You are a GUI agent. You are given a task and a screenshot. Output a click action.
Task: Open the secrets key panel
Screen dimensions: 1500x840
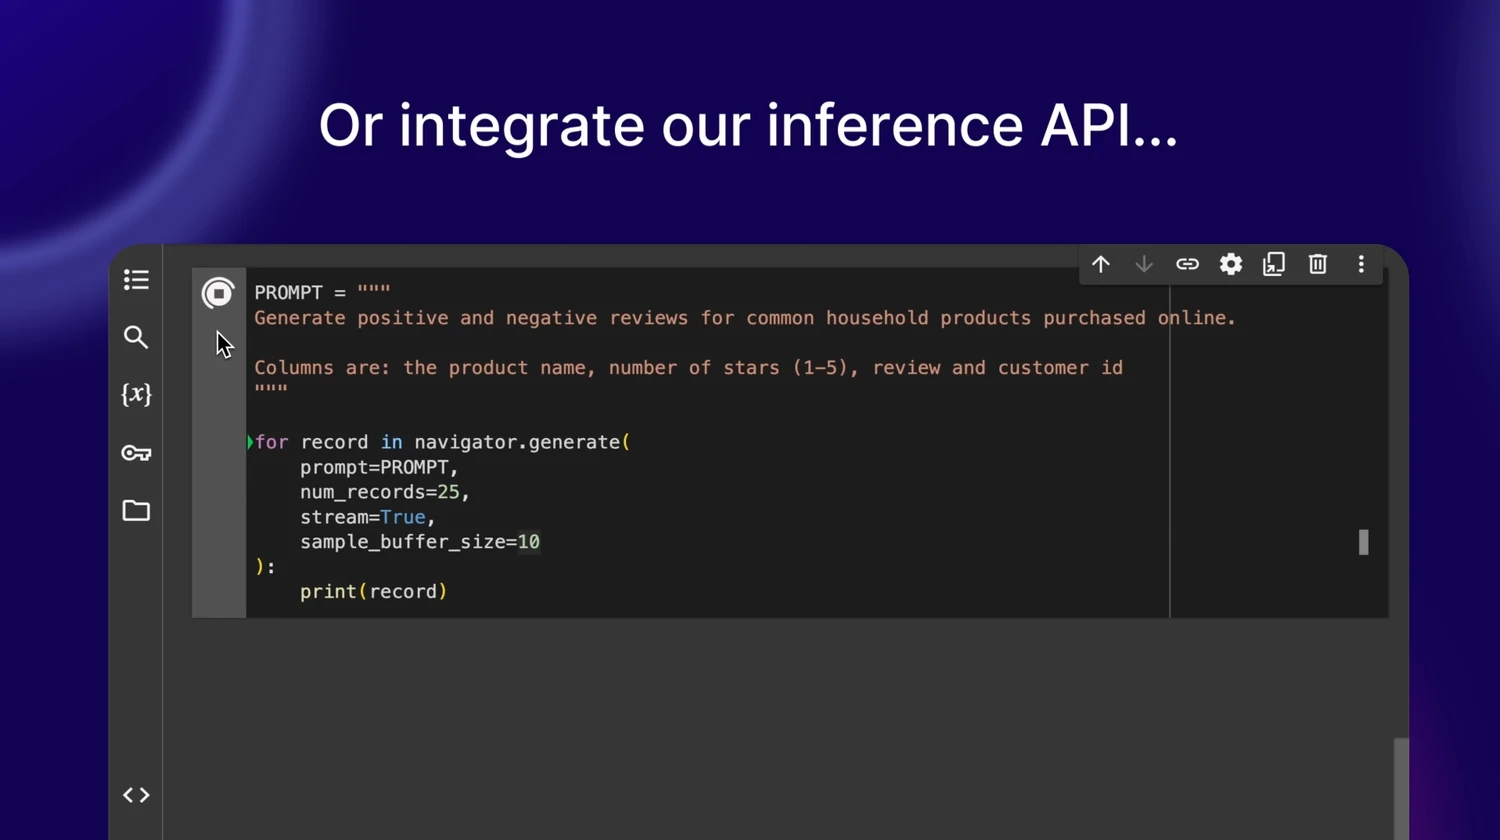(136, 453)
